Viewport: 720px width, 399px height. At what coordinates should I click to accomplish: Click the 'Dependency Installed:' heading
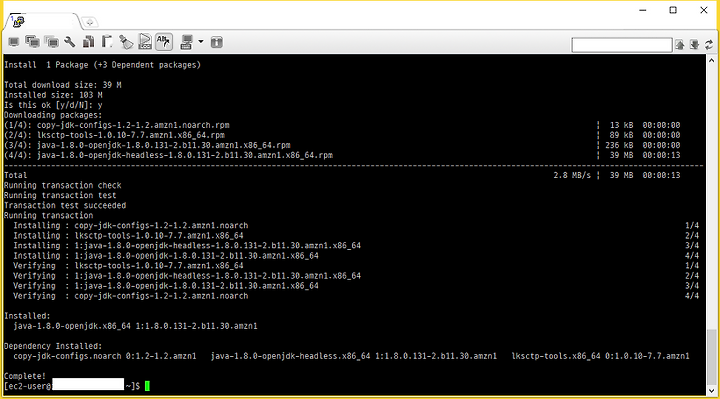[53, 346]
